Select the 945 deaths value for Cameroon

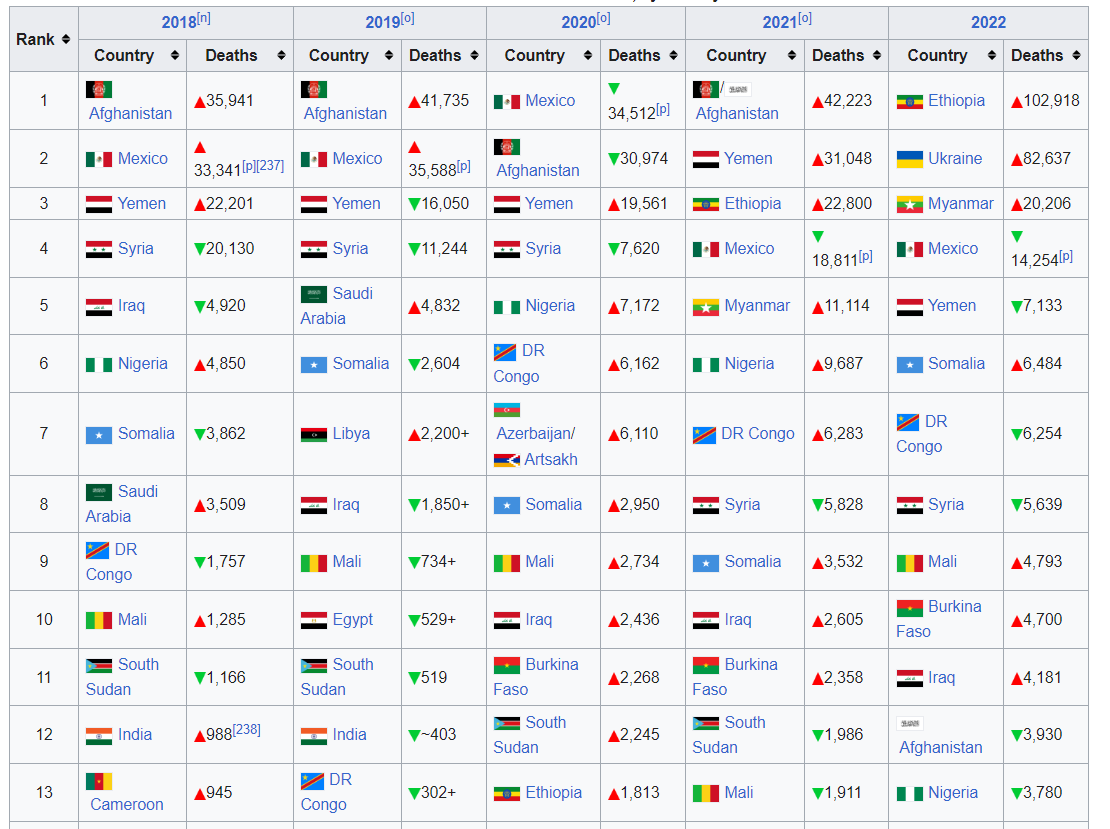(213, 793)
